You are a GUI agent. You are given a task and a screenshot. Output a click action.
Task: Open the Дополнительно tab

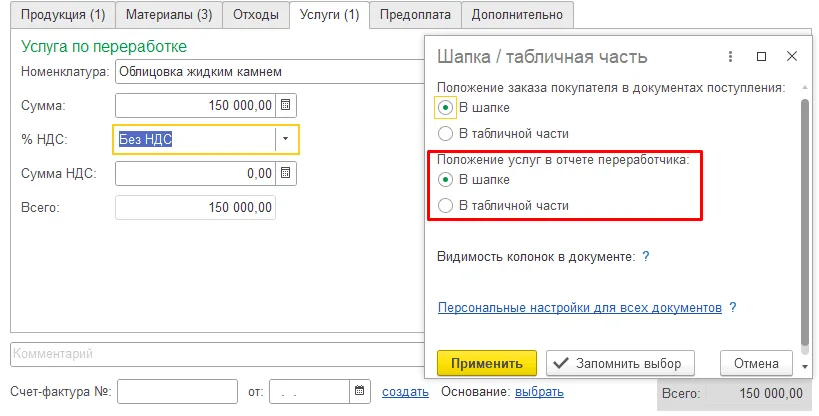click(x=517, y=15)
